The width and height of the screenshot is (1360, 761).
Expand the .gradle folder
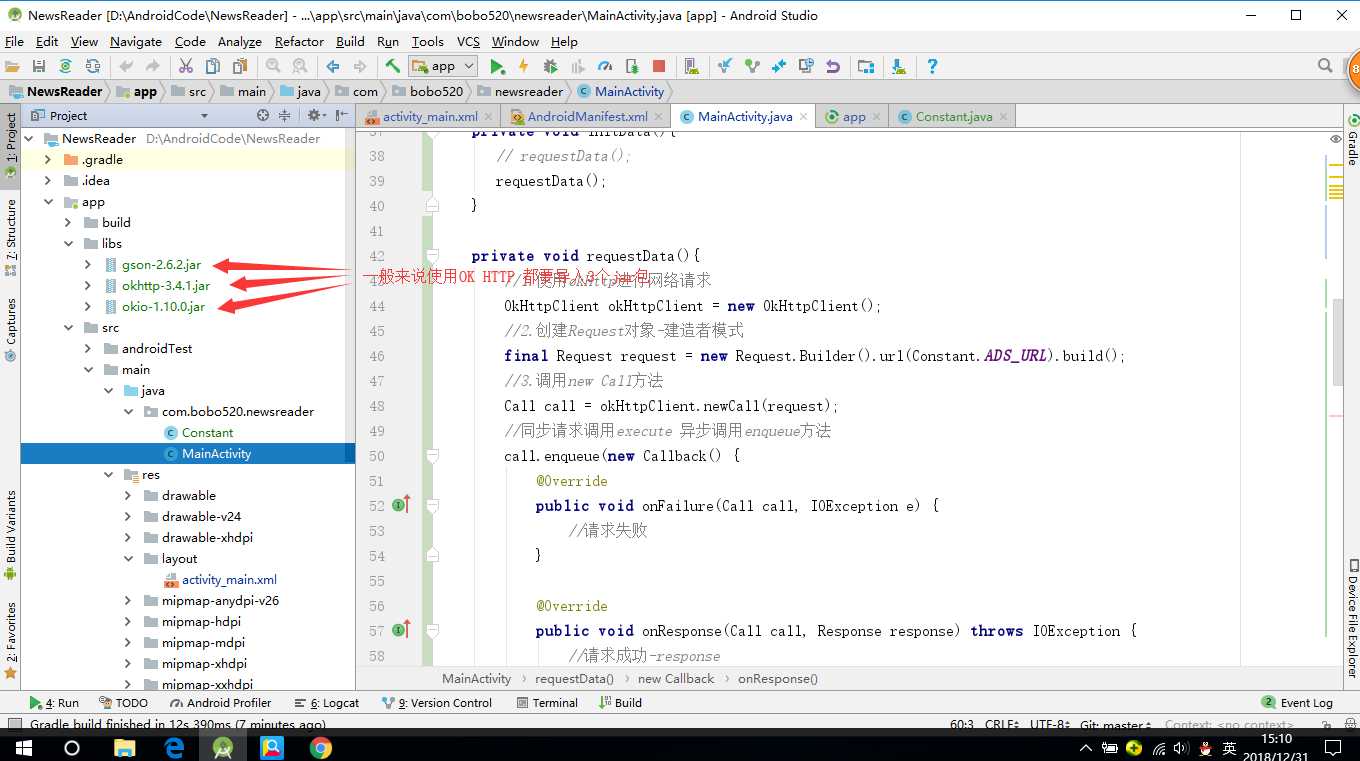(x=48, y=160)
